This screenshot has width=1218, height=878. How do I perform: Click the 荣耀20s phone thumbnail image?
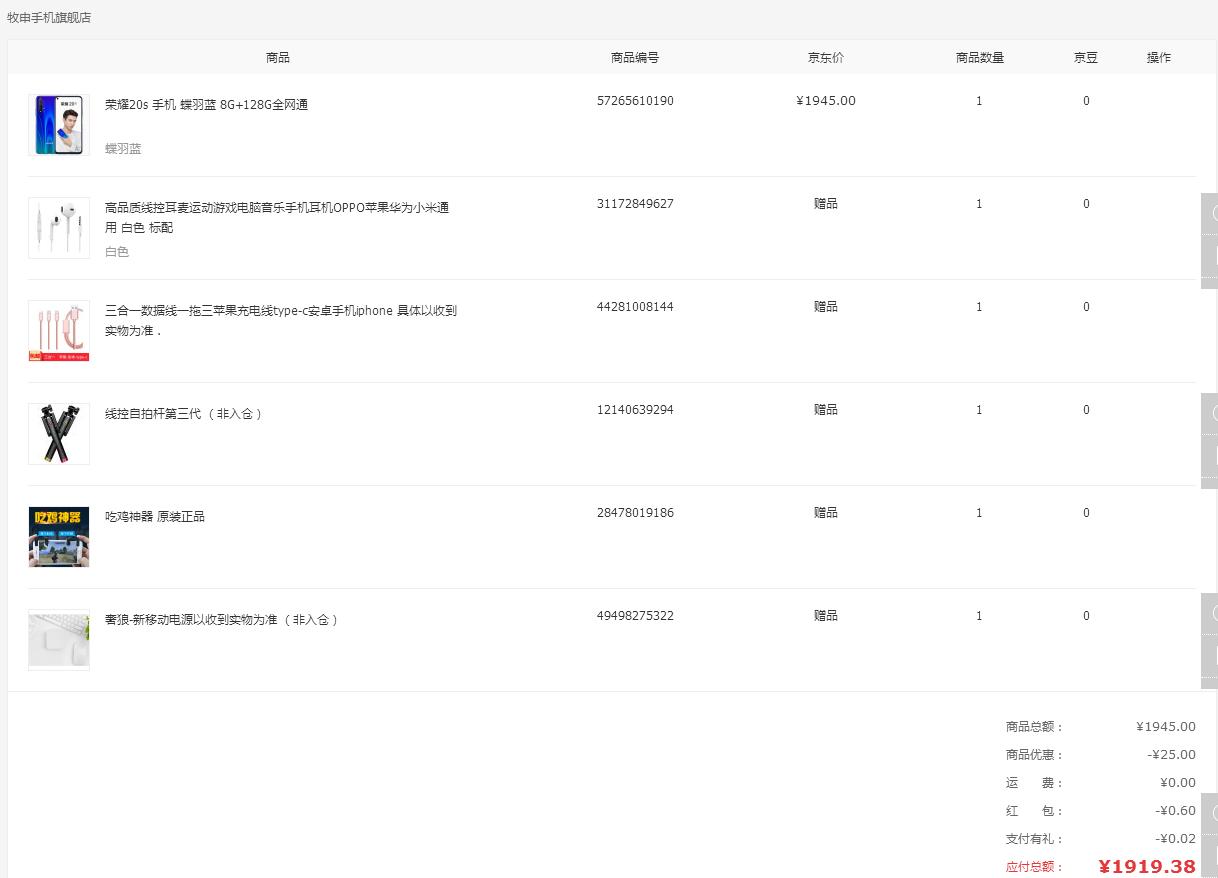click(x=58, y=124)
